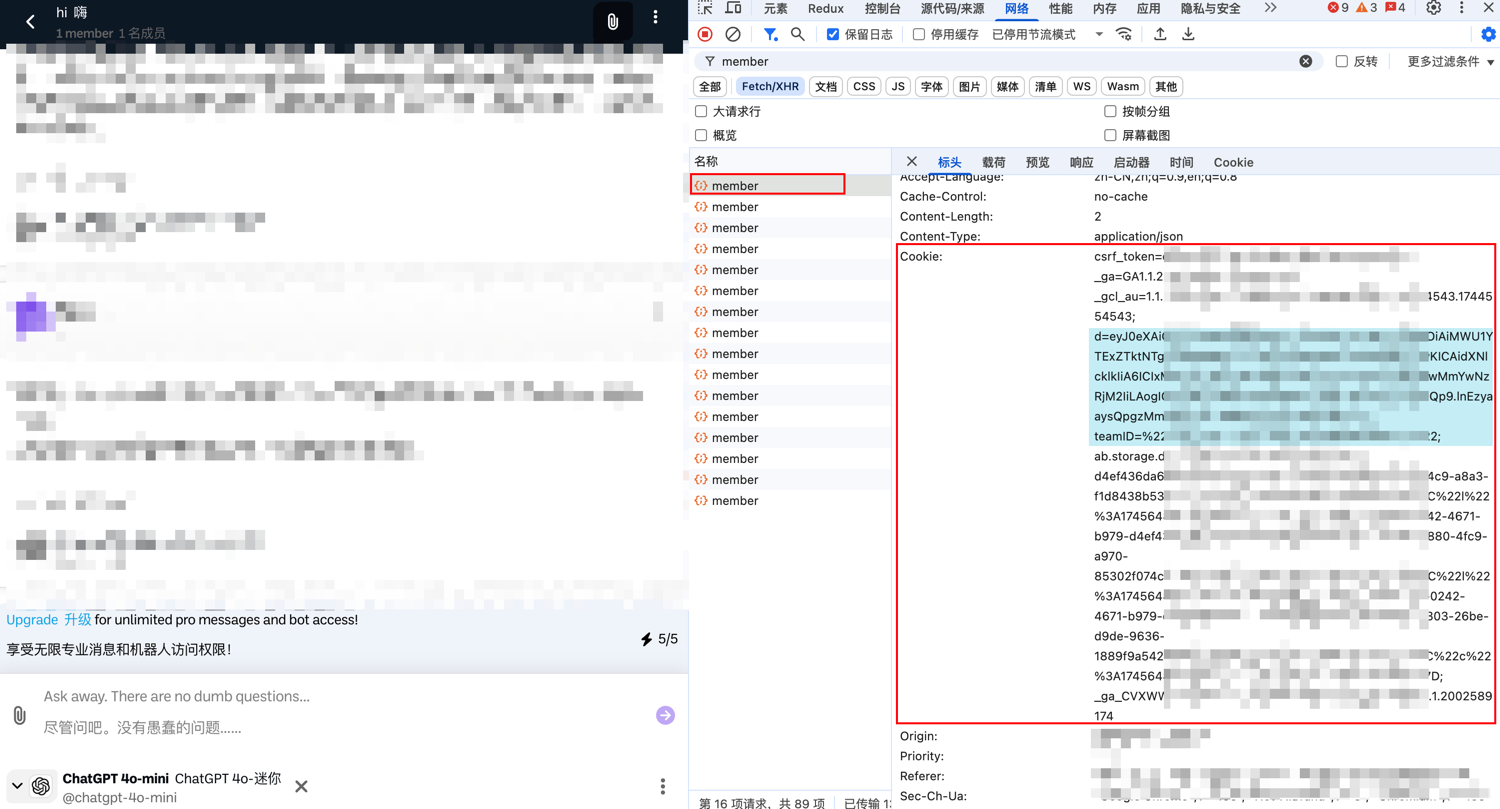
Task: Switch to the 内存 tab
Action: [x=1105, y=8]
